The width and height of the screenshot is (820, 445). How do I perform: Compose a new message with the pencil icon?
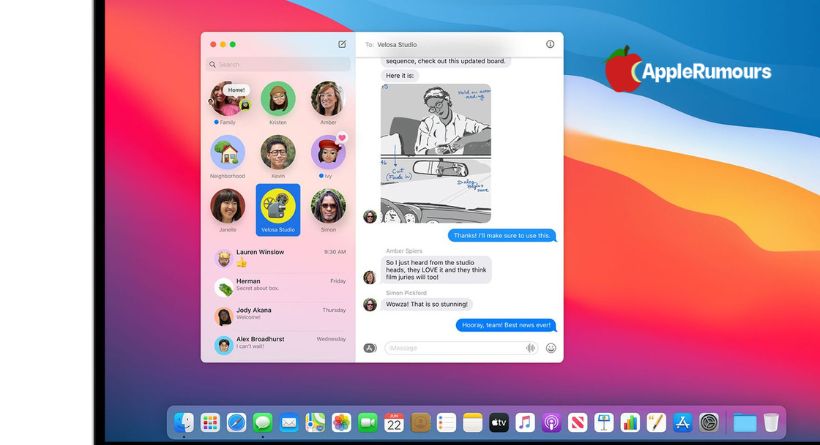[342, 44]
